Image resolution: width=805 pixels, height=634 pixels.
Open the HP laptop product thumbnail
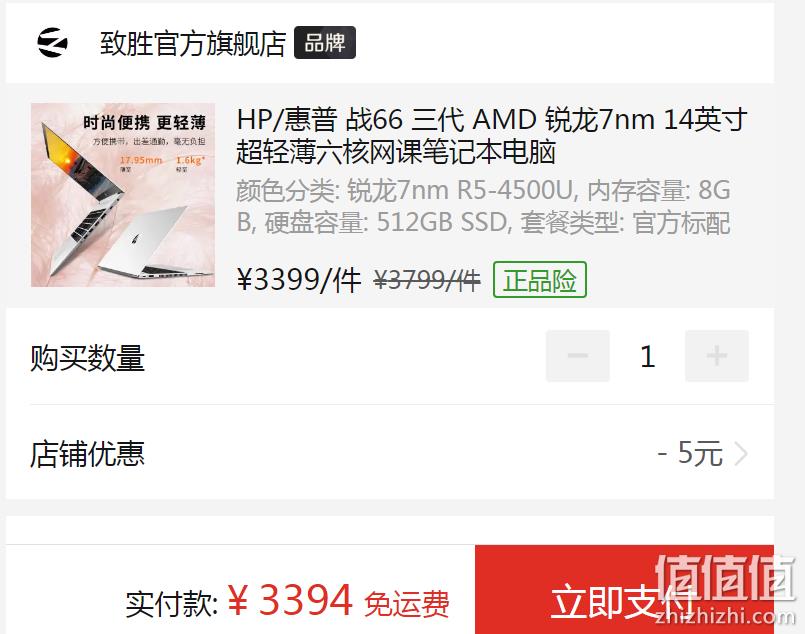tap(123, 195)
